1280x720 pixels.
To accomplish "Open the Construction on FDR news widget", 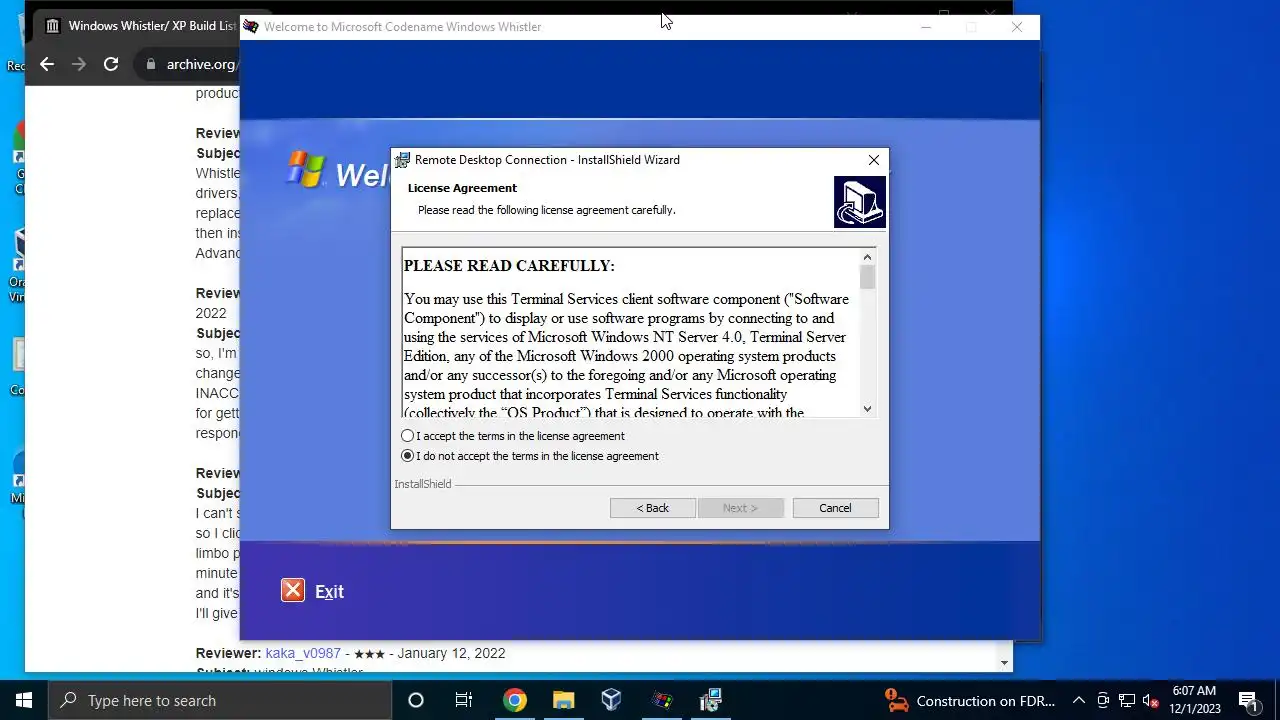I will coord(970,700).
